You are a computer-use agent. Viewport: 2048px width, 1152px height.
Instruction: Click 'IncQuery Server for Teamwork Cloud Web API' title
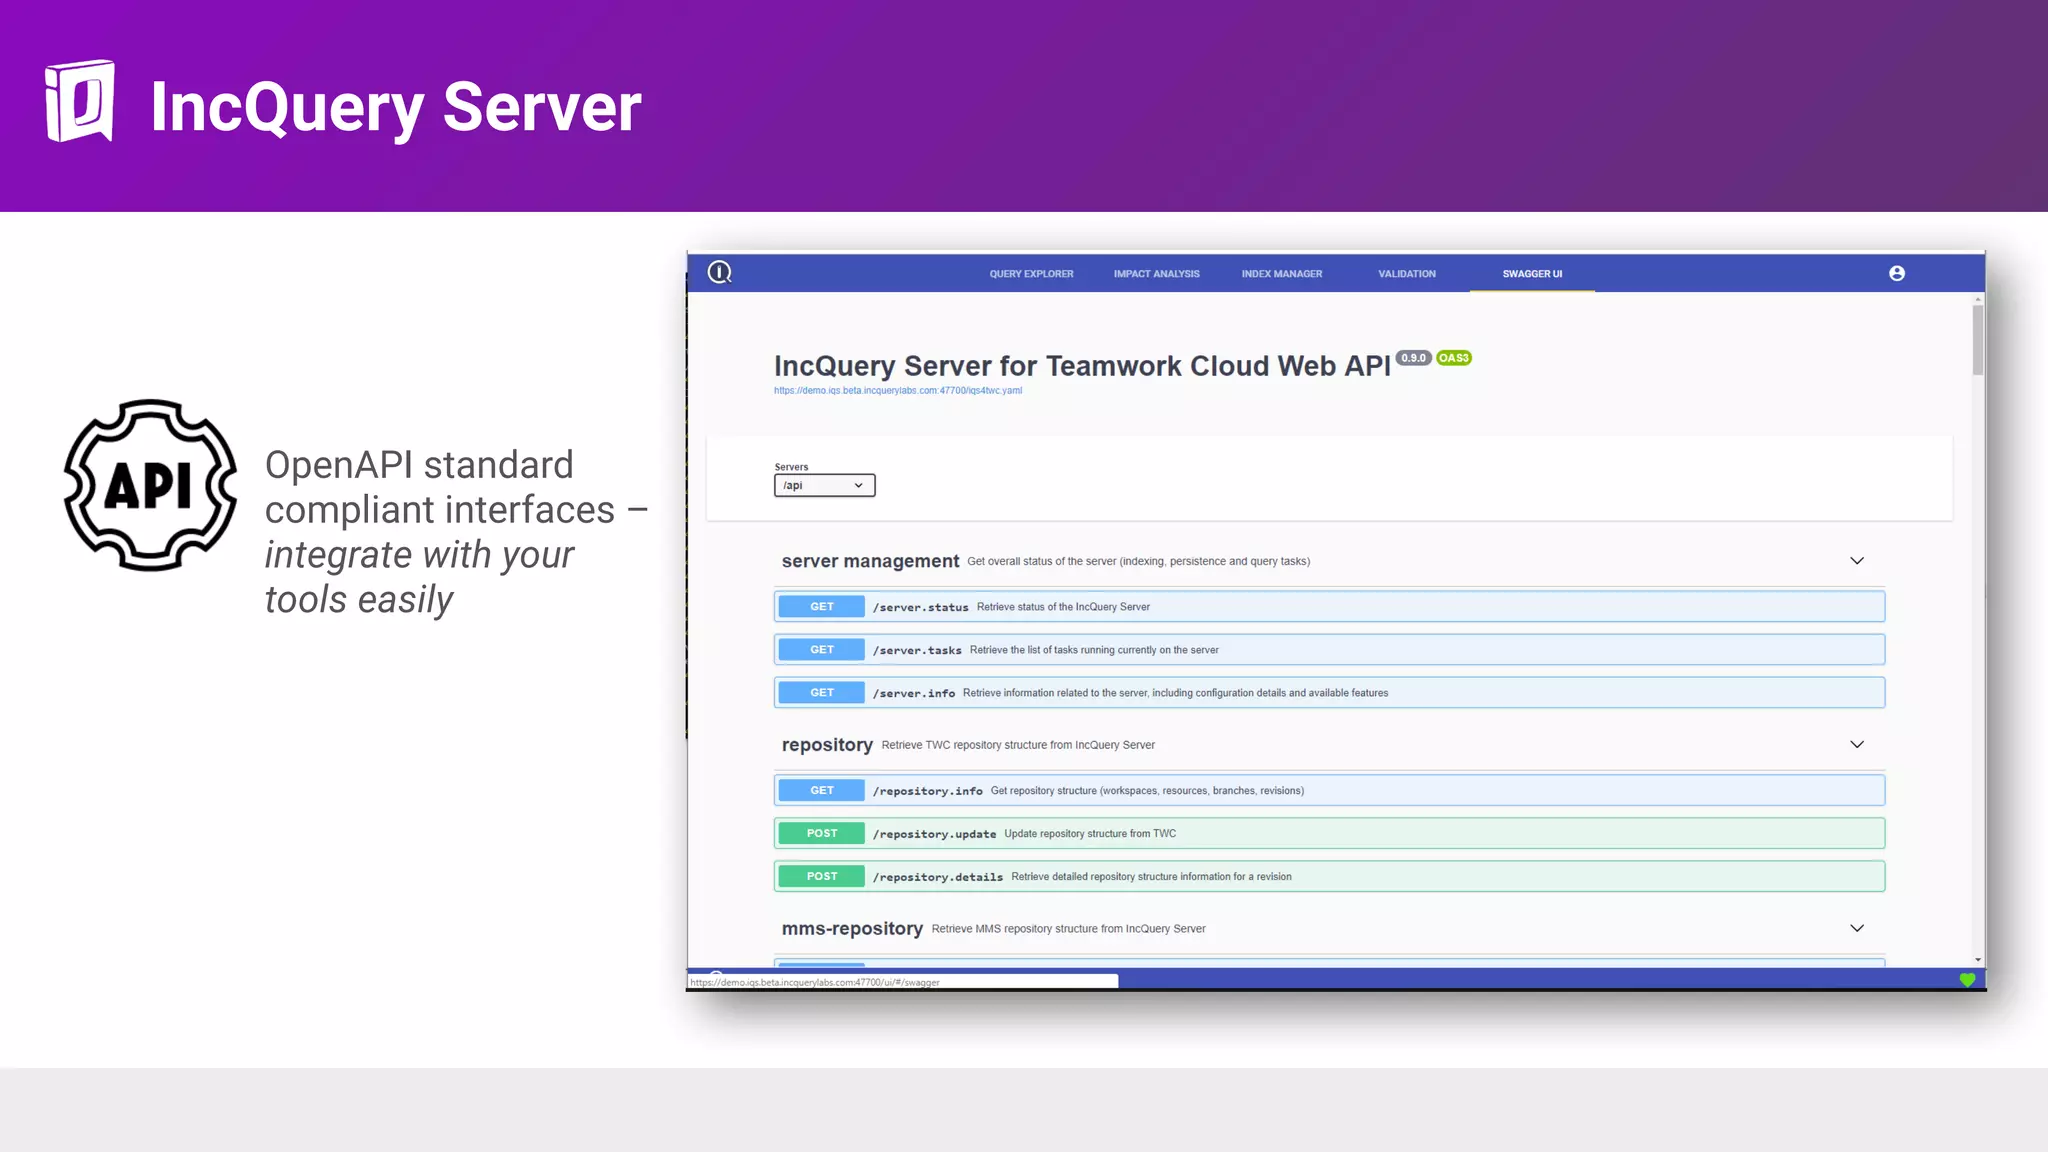click(x=1082, y=366)
